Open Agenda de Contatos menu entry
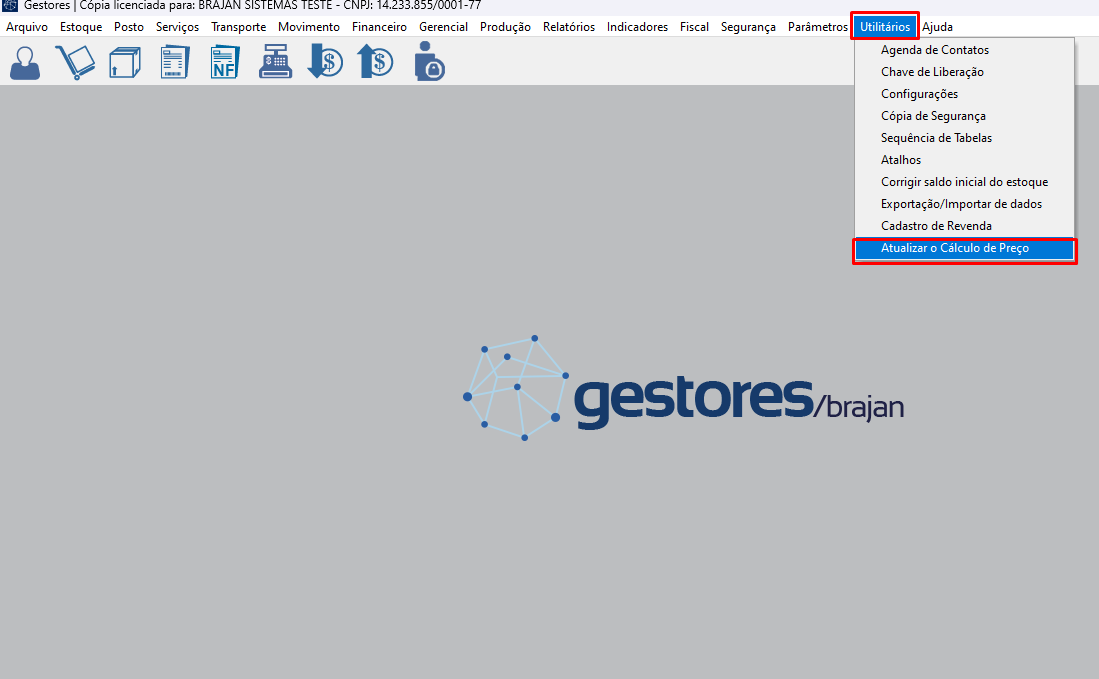Image resolution: width=1099 pixels, height=679 pixels. click(x=934, y=50)
